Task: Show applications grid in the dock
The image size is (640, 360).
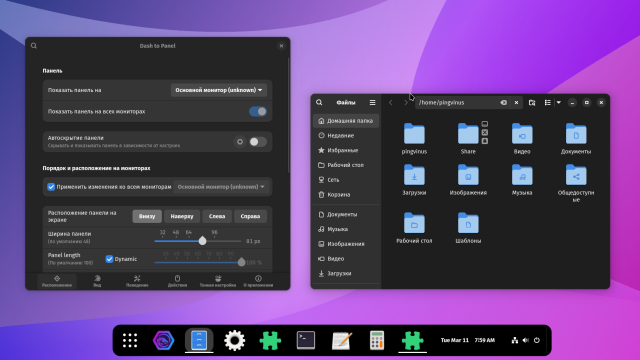Action: click(130, 340)
